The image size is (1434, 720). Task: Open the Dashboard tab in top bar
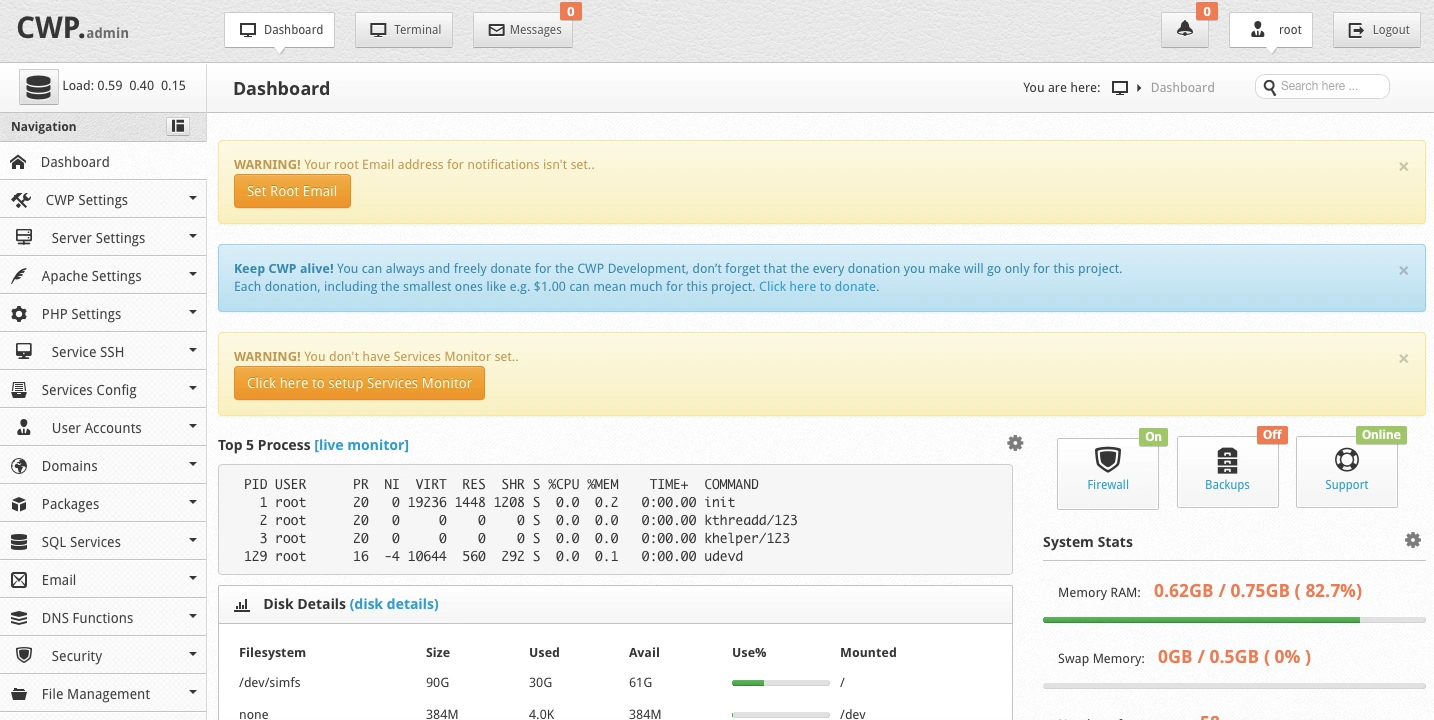279,30
